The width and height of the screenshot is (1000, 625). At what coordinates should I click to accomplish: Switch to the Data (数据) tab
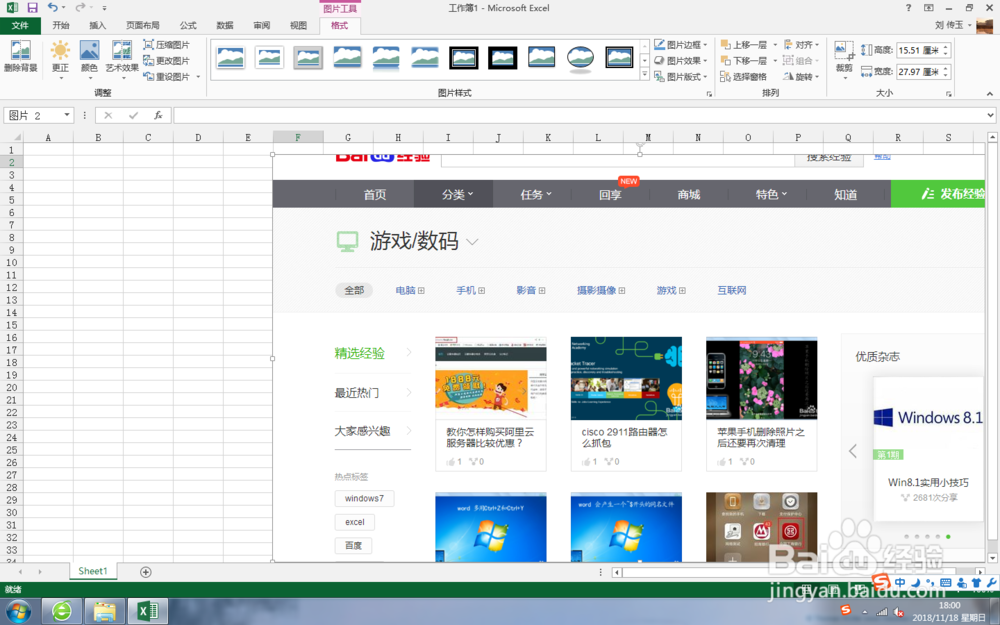[225, 26]
